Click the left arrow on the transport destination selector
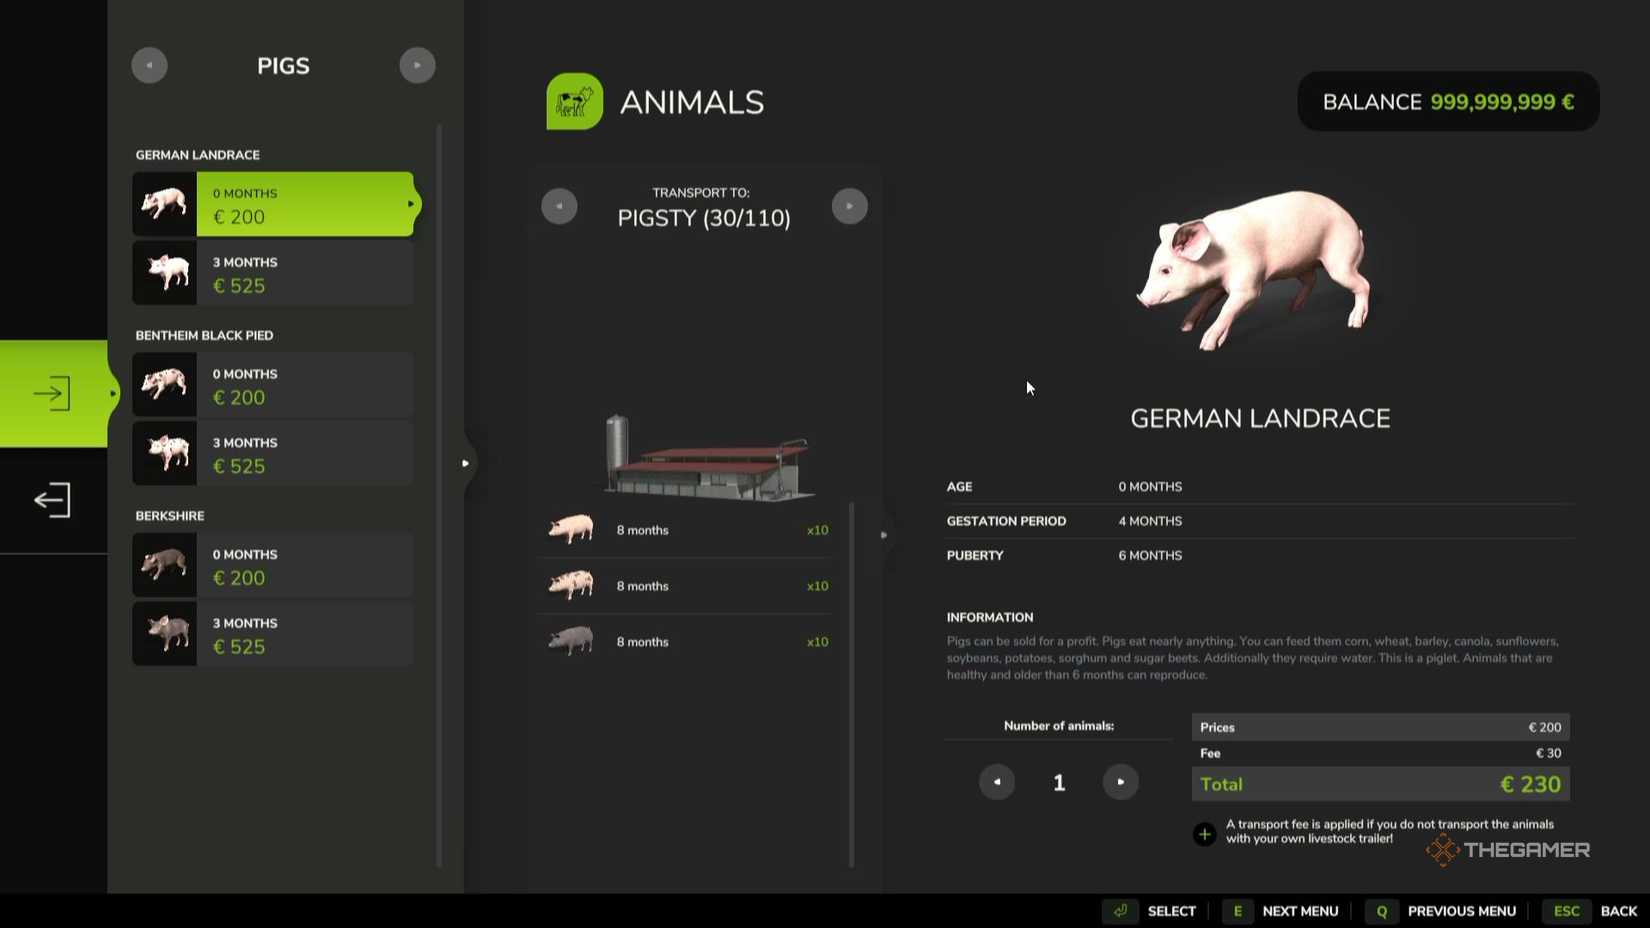This screenshot has height=928, width=1650. pyautogui.click(x=559, y=205)
